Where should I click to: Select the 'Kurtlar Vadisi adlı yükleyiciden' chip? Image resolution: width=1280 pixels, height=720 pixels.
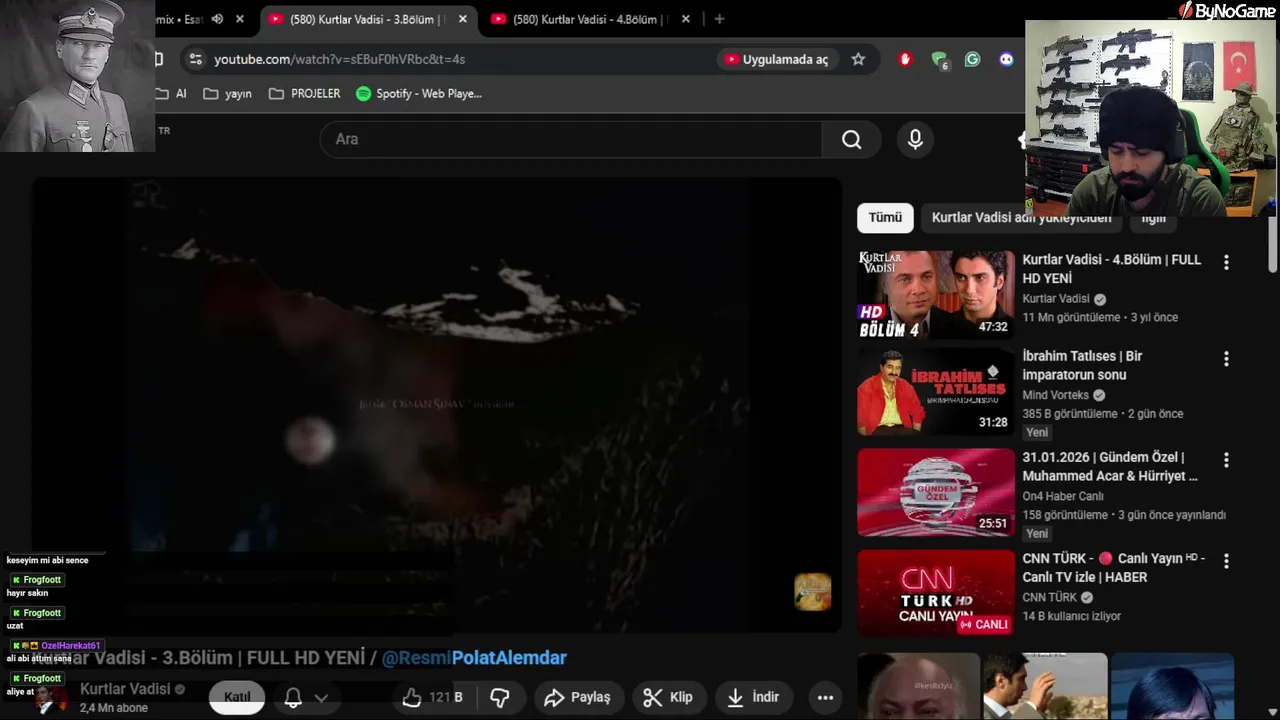coord(1021,217)
